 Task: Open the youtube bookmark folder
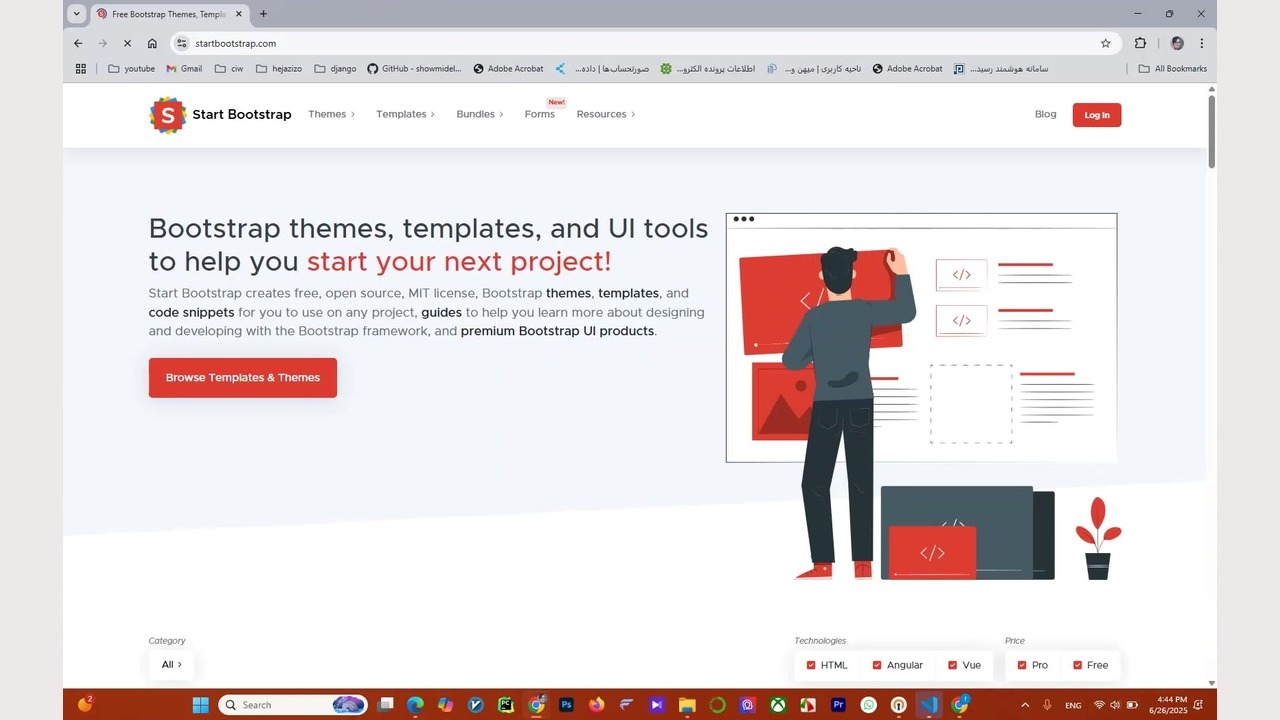131,69
